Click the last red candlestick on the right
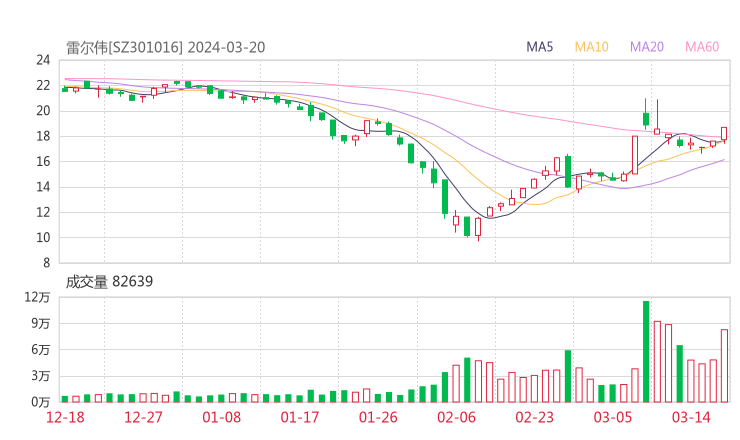Screen dimensions: 740x440 tap(724, 134)
